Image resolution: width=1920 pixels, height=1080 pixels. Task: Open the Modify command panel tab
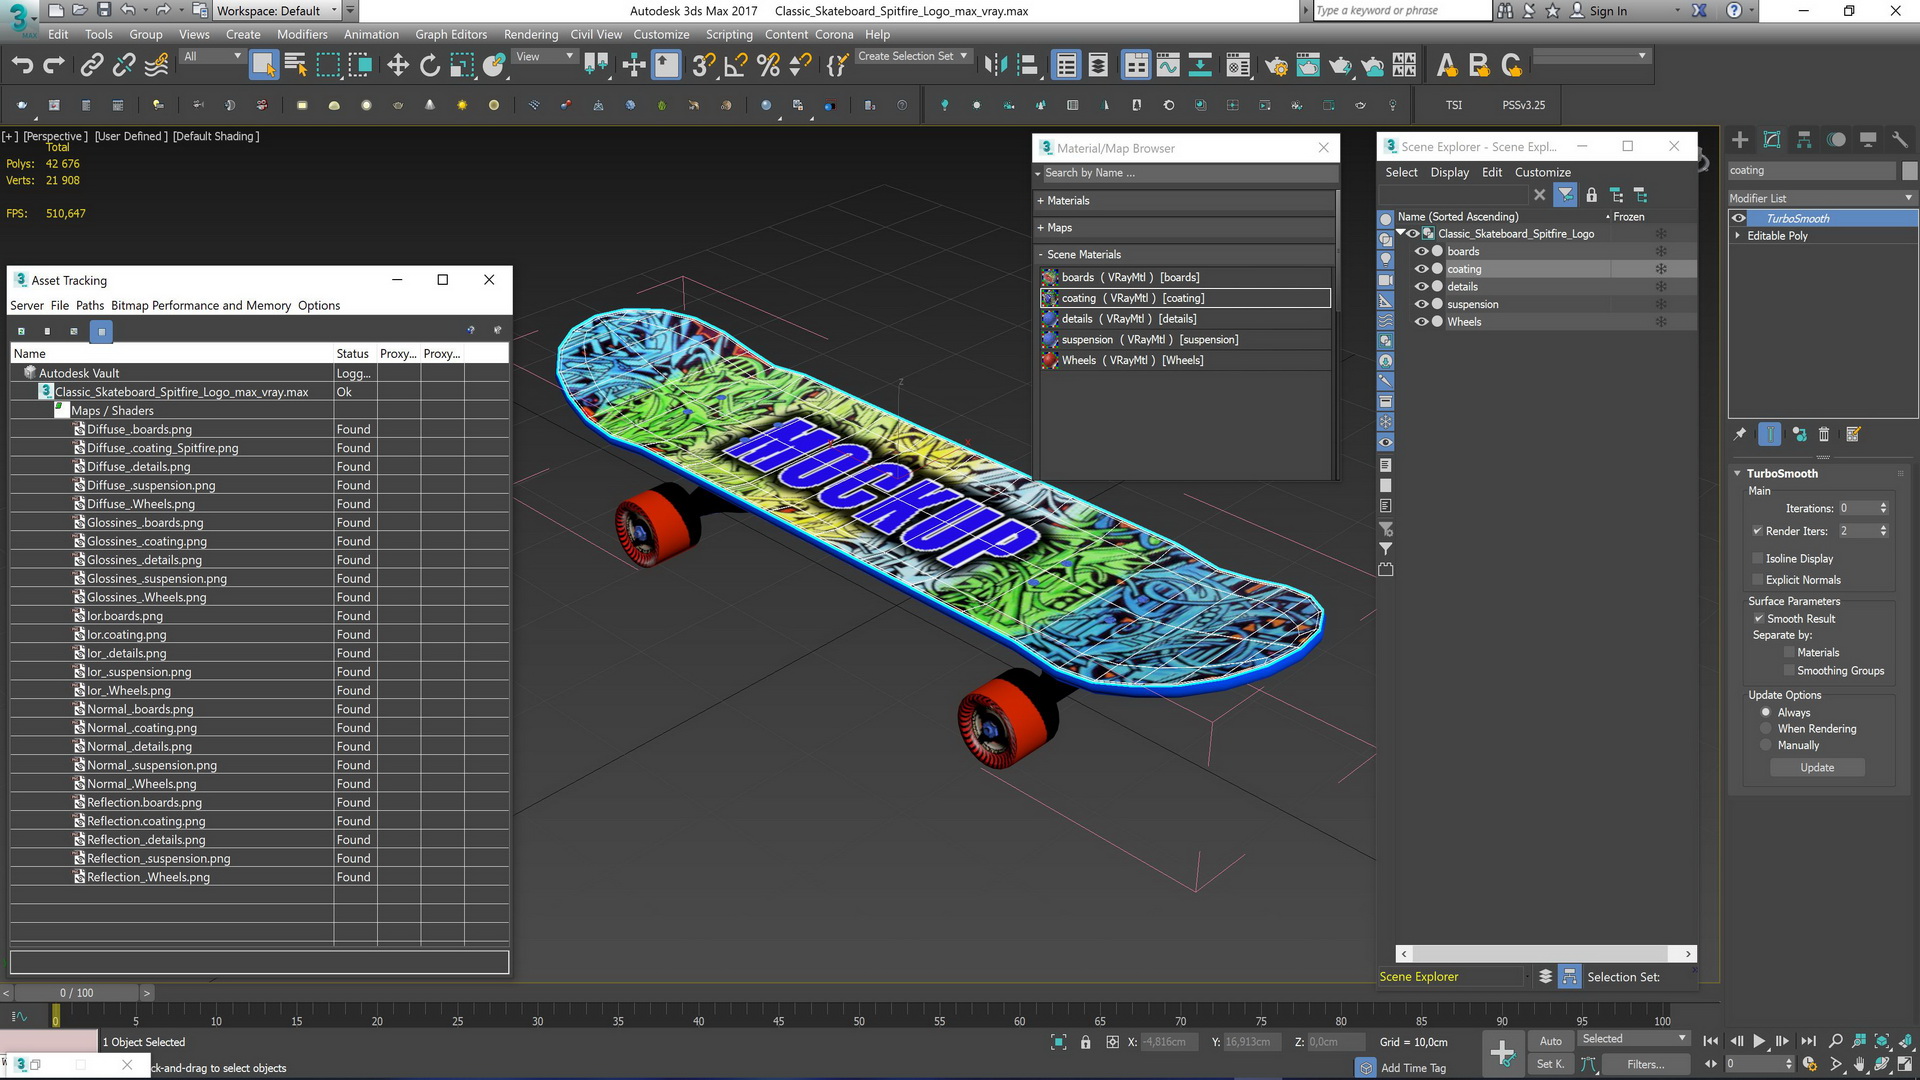click(1772, 140)
